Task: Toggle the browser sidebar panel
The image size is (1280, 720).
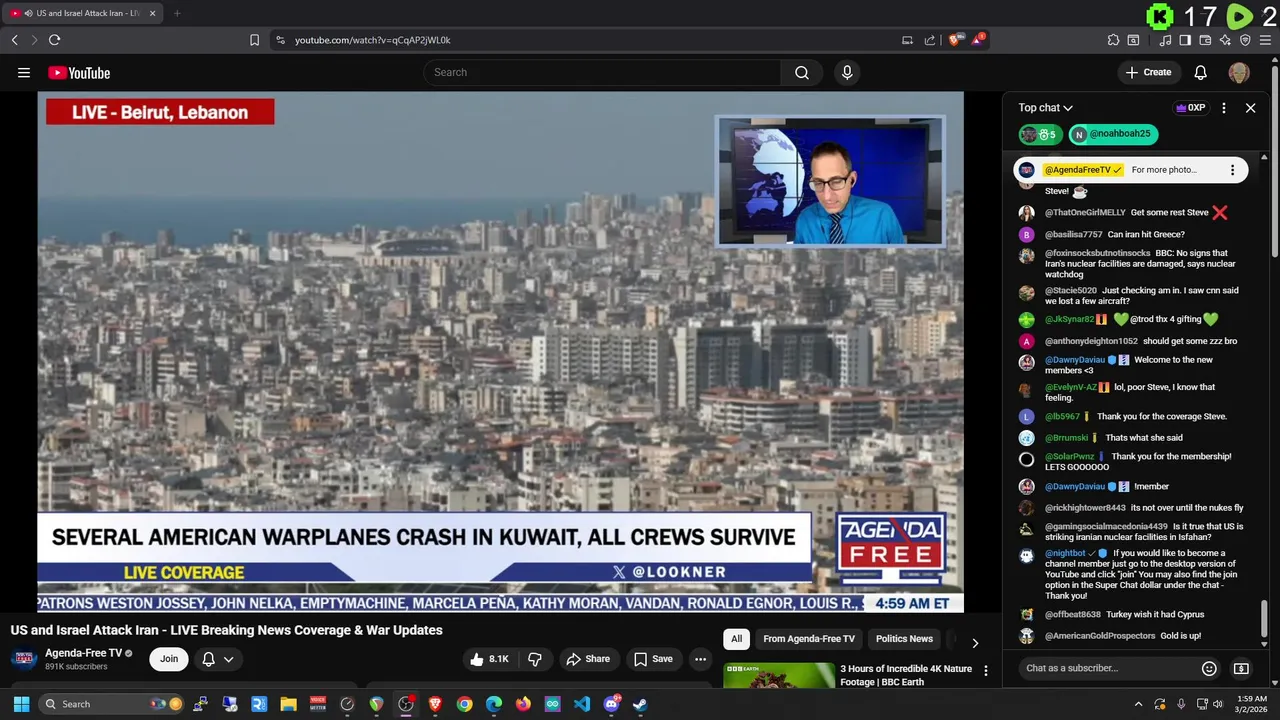Action: point(1185,40)
